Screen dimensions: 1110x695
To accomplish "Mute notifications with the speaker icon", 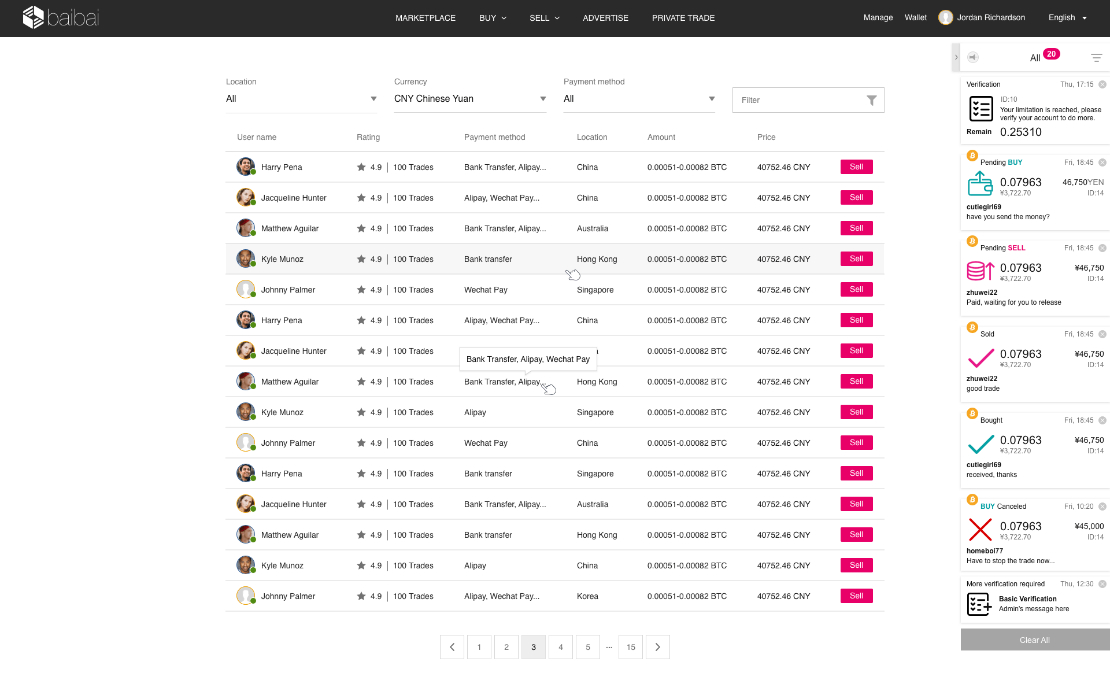I will coord(973,57).
